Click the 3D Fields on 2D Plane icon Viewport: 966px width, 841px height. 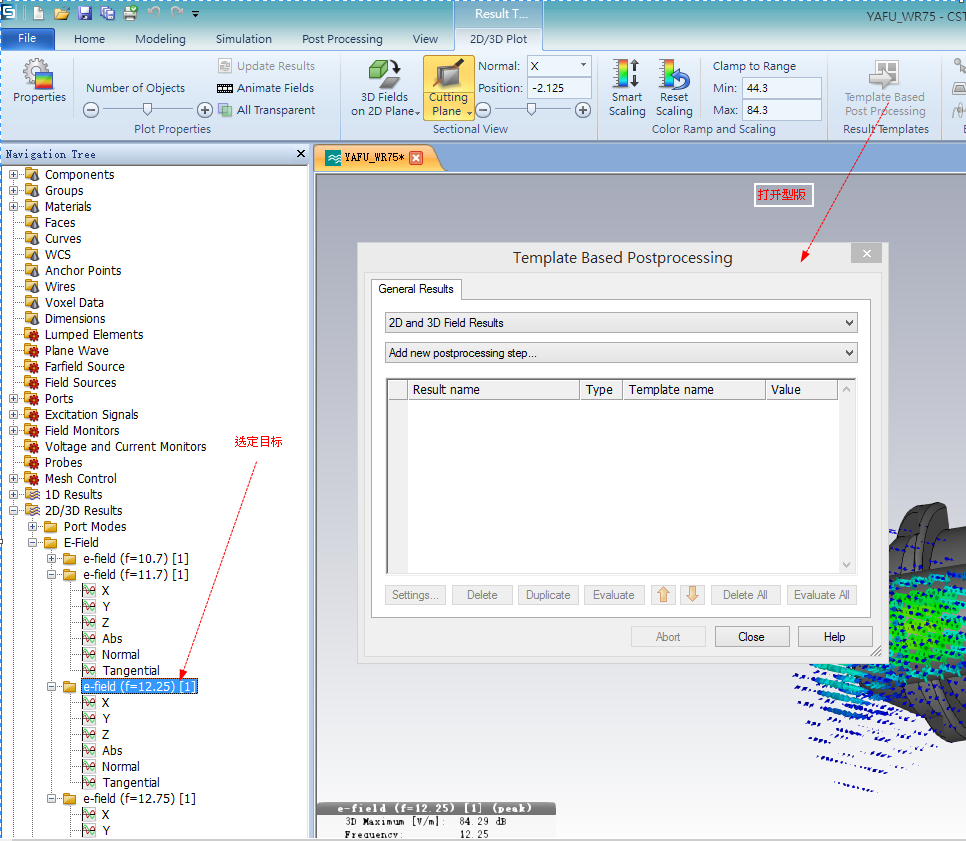pyautogui.click(x=385, y=88)
